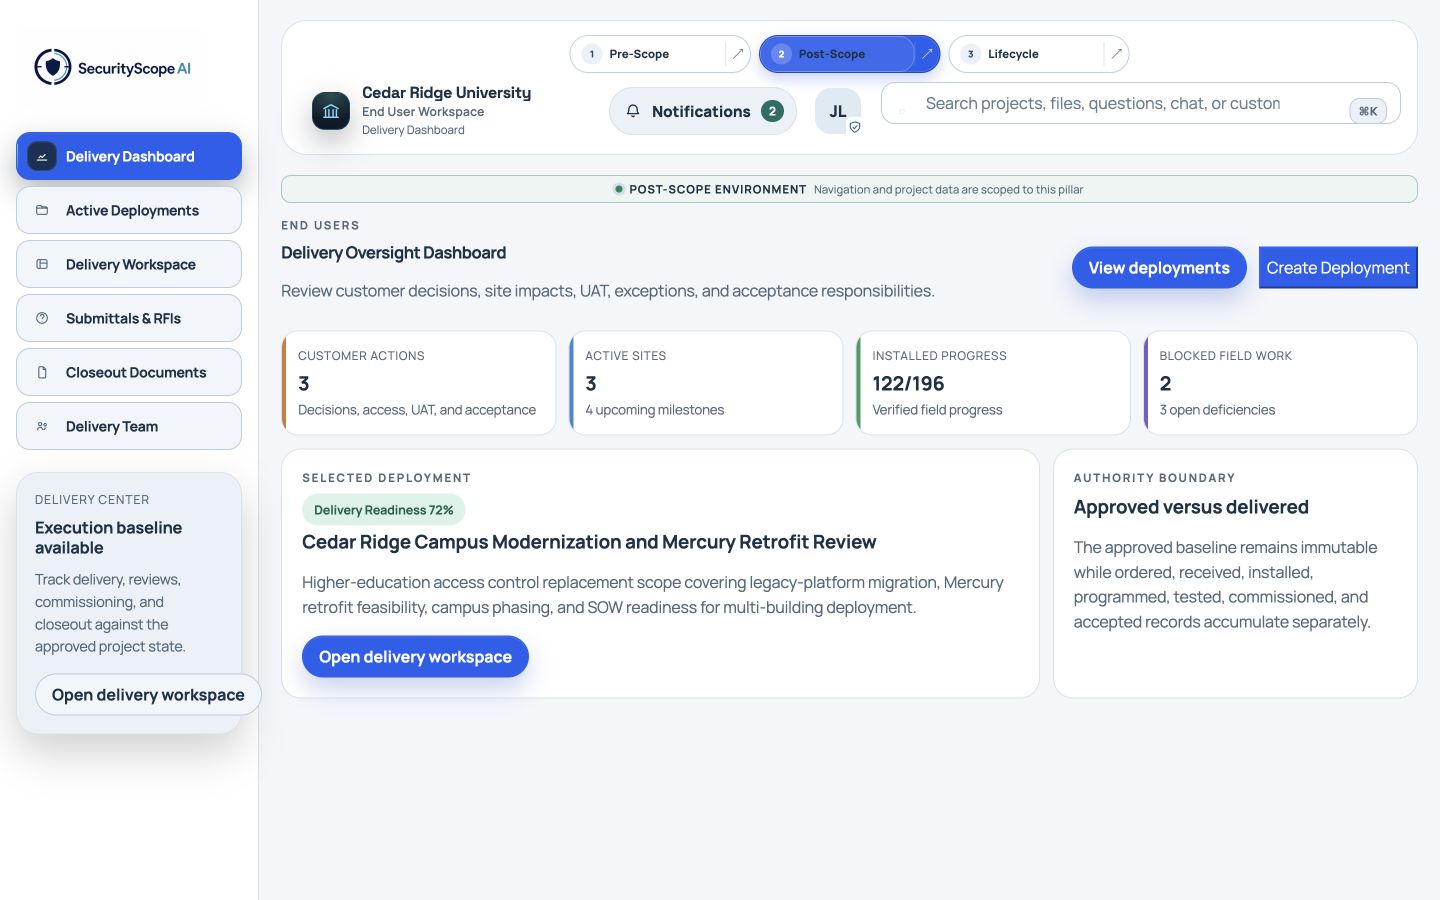
Task: Click the Delivery Dashboard chart icon
Action: pyautogui.click(x=42, y=157)
